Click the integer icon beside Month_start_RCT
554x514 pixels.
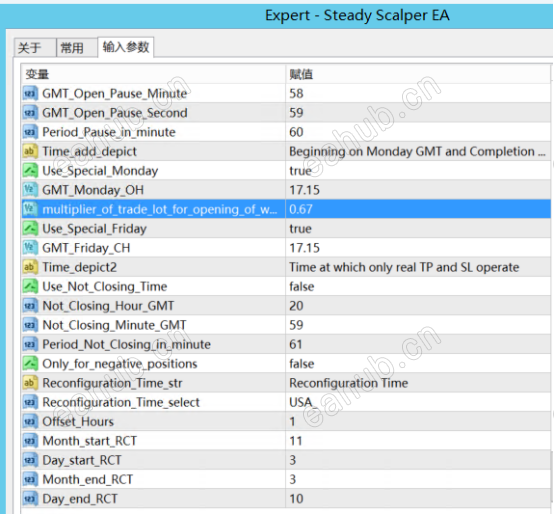point(30,441)
